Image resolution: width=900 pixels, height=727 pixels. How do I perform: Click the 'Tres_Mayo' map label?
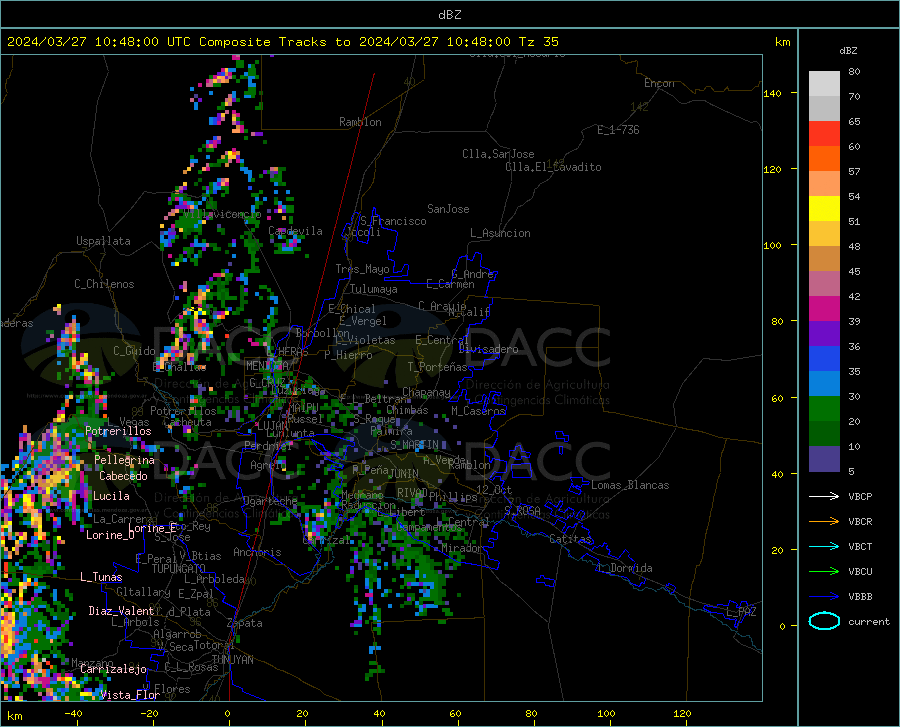(362, 269)
